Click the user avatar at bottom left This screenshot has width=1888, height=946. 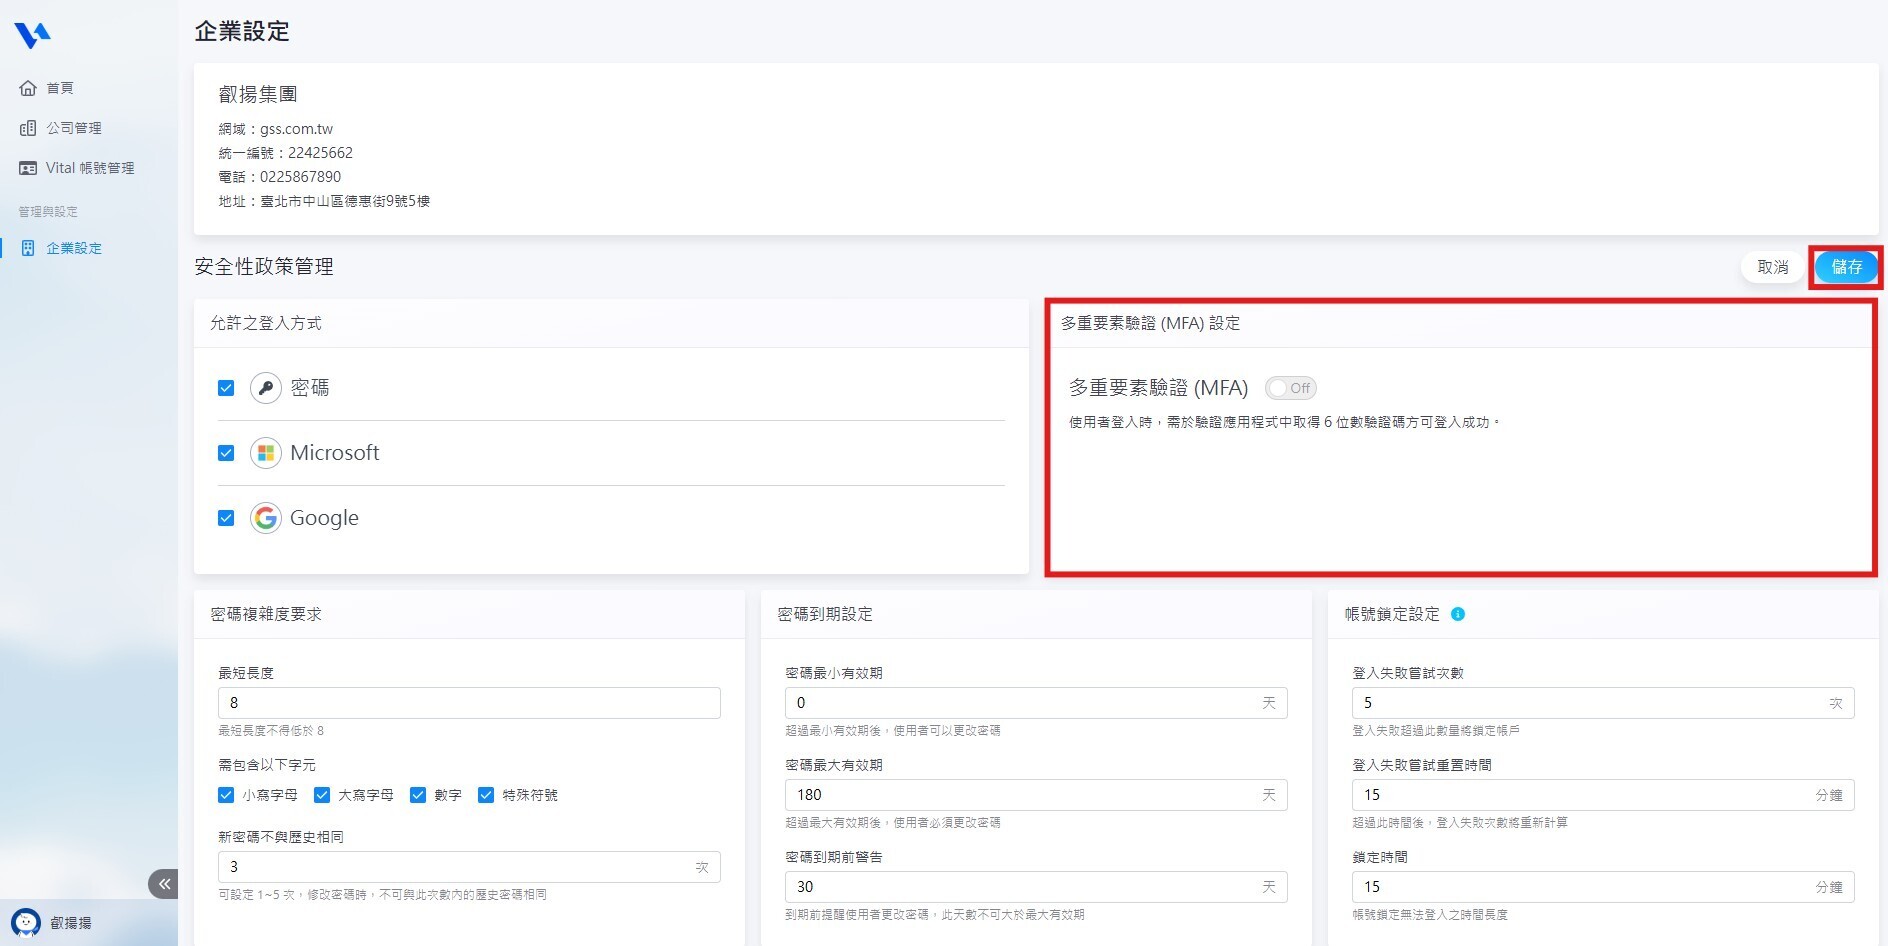click(26, 922)
